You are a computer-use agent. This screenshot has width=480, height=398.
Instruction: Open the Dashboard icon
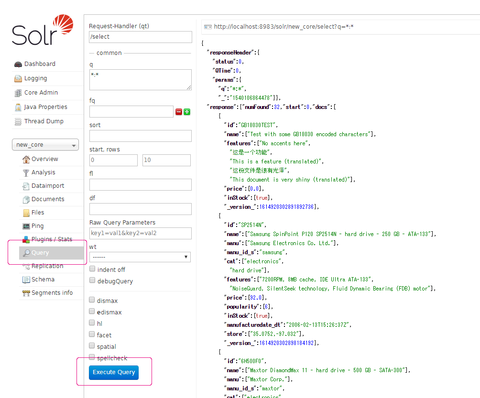tap(18, 64)
